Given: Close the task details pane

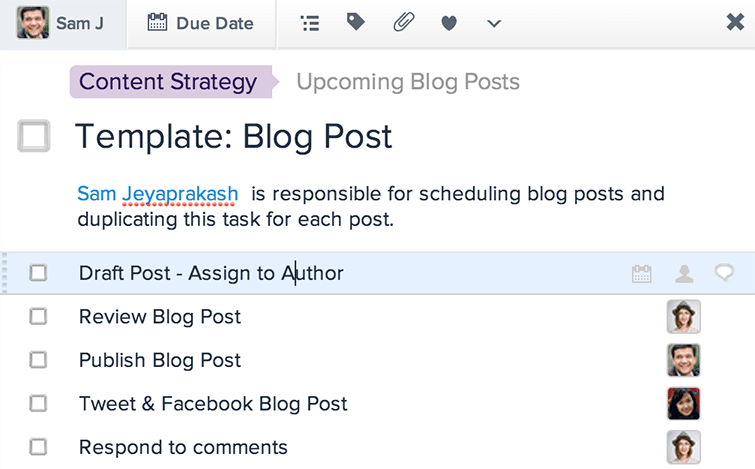Looking at the screenshot, I should pos(735,22).
